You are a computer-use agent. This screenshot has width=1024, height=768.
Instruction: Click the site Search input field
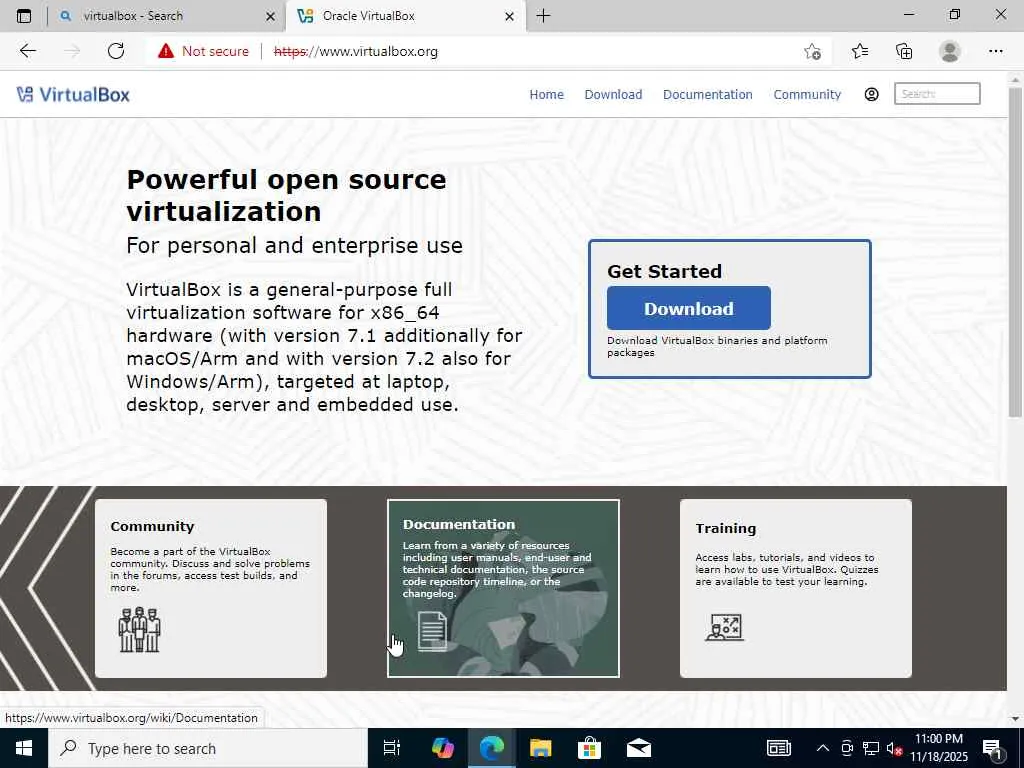click(937, 94)
